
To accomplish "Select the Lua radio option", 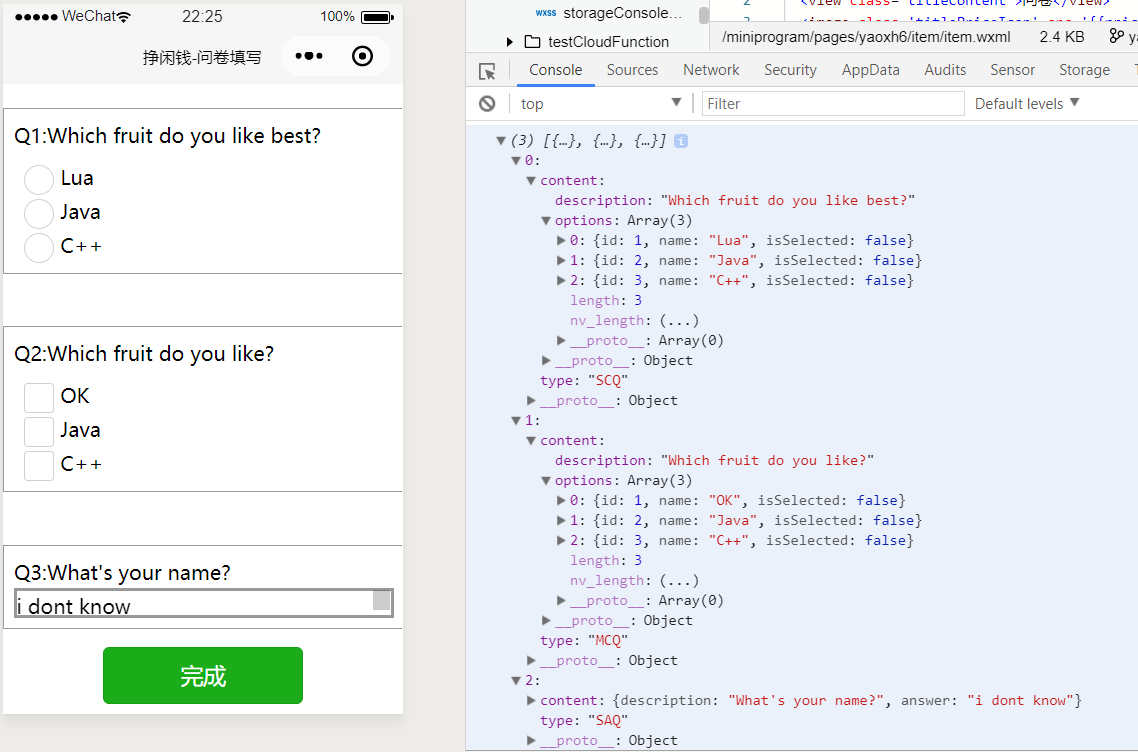I will tap(39, 179).
